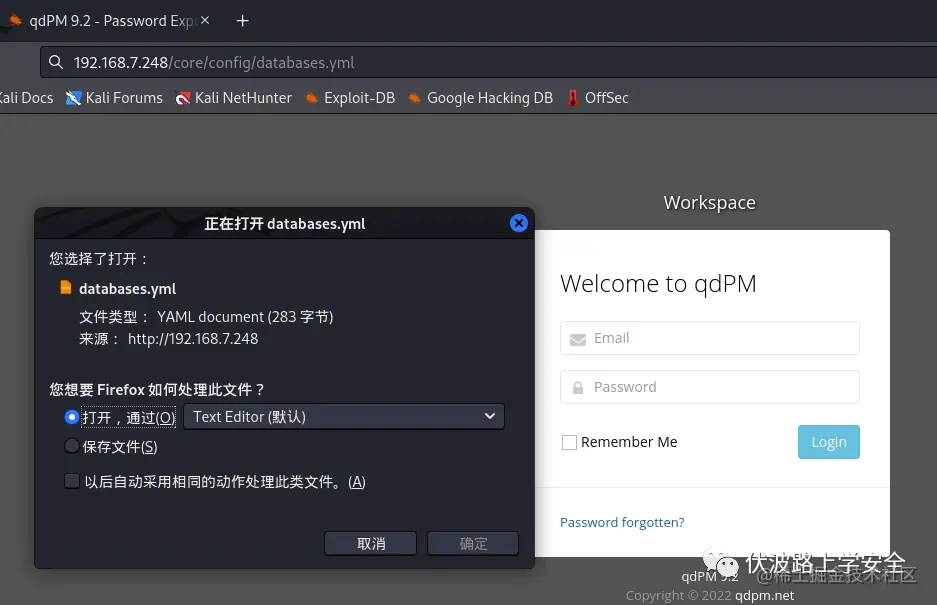The height and width of the screenshot is (605, 937).
Task: Click the Cancel (取消) button
Action: pyautogui.click(x=370, y=543)
